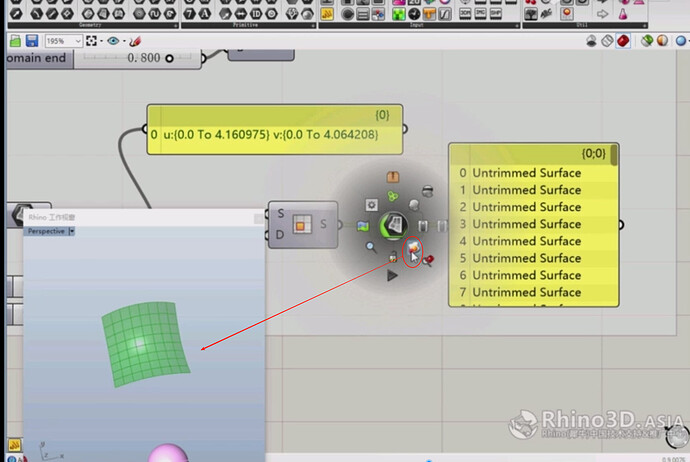Expand the Primitive panel plus button
The width and height of the screenshot is (690, 462).
pos(313,26)
